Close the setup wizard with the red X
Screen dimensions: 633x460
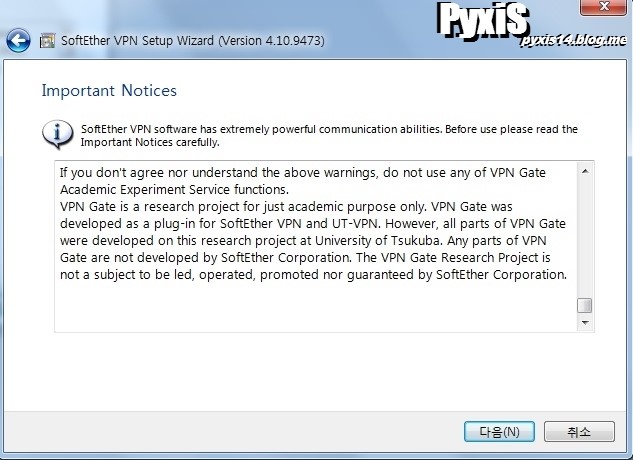(x=603, y=7)
